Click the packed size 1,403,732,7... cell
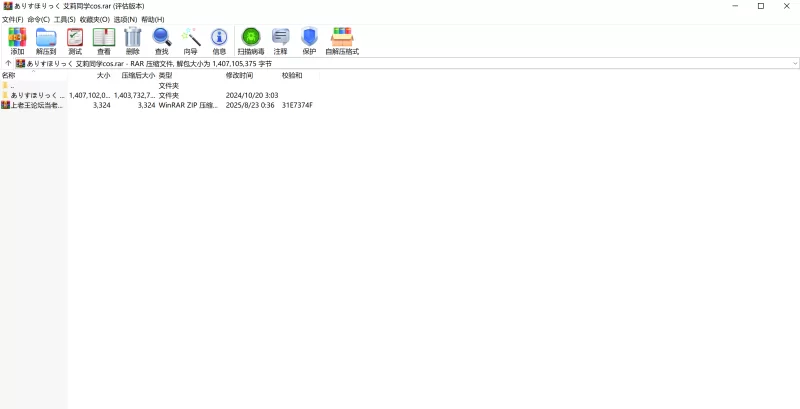This screenshot has width=800, height=409. [x=135, y=95]
